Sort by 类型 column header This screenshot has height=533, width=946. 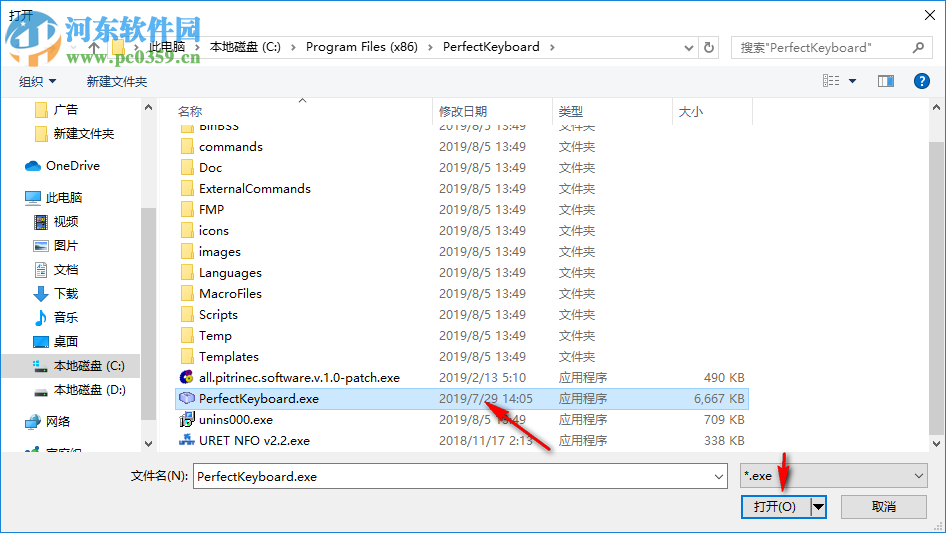[571, 112]
